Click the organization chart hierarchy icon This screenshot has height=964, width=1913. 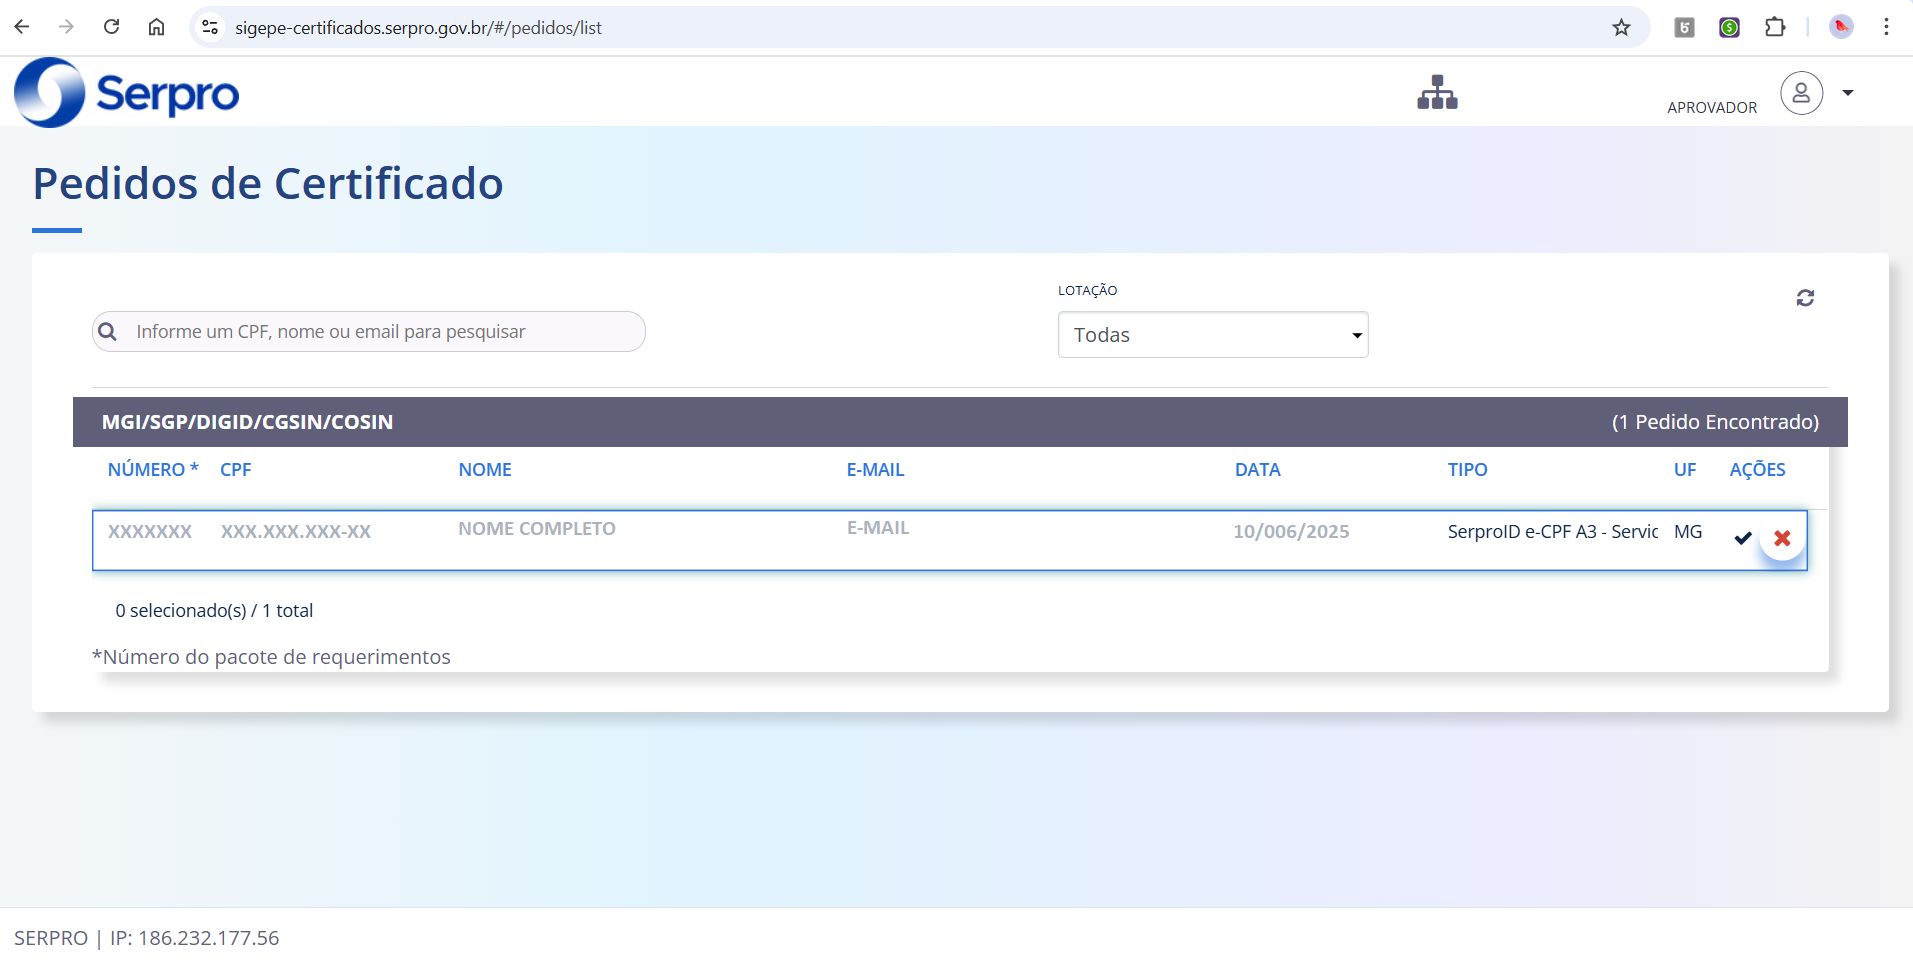[1437, 93]
